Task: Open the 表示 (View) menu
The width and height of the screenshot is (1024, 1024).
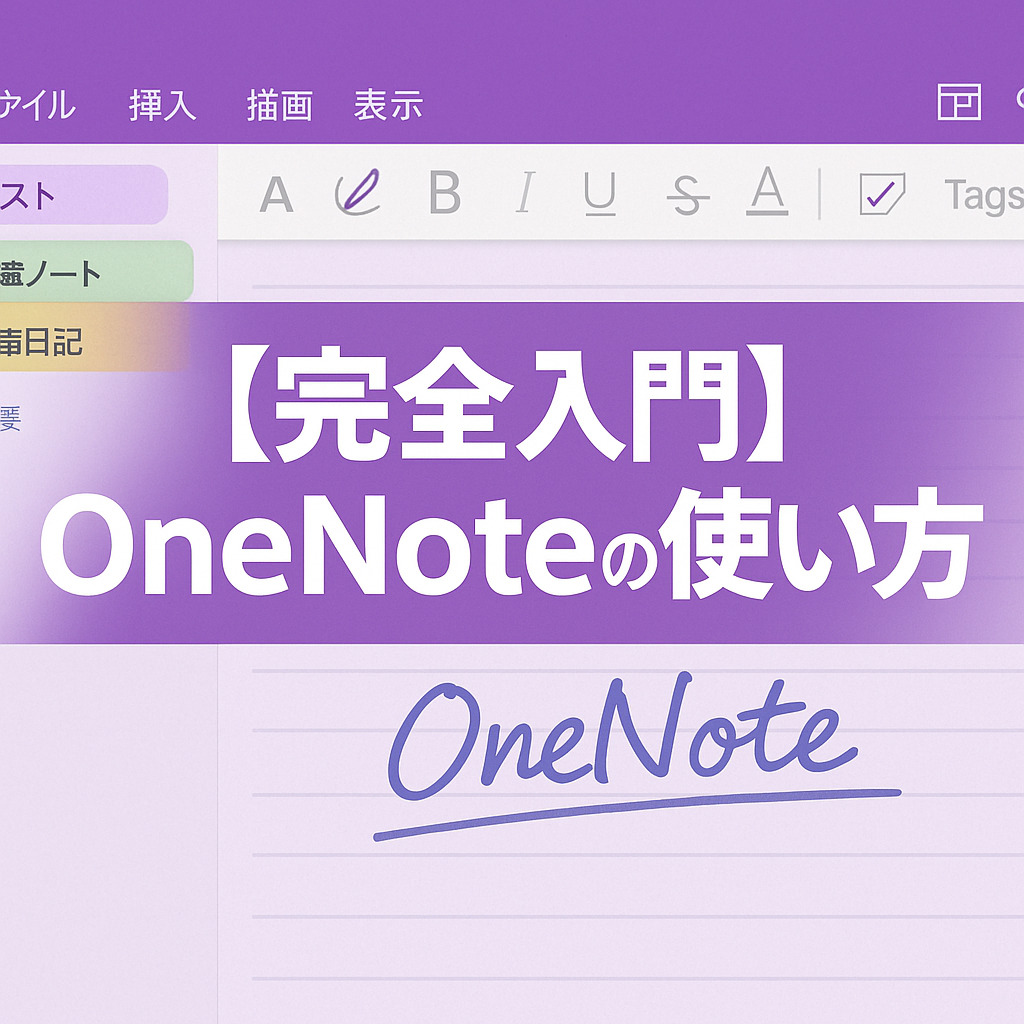Action: [389, 105]
